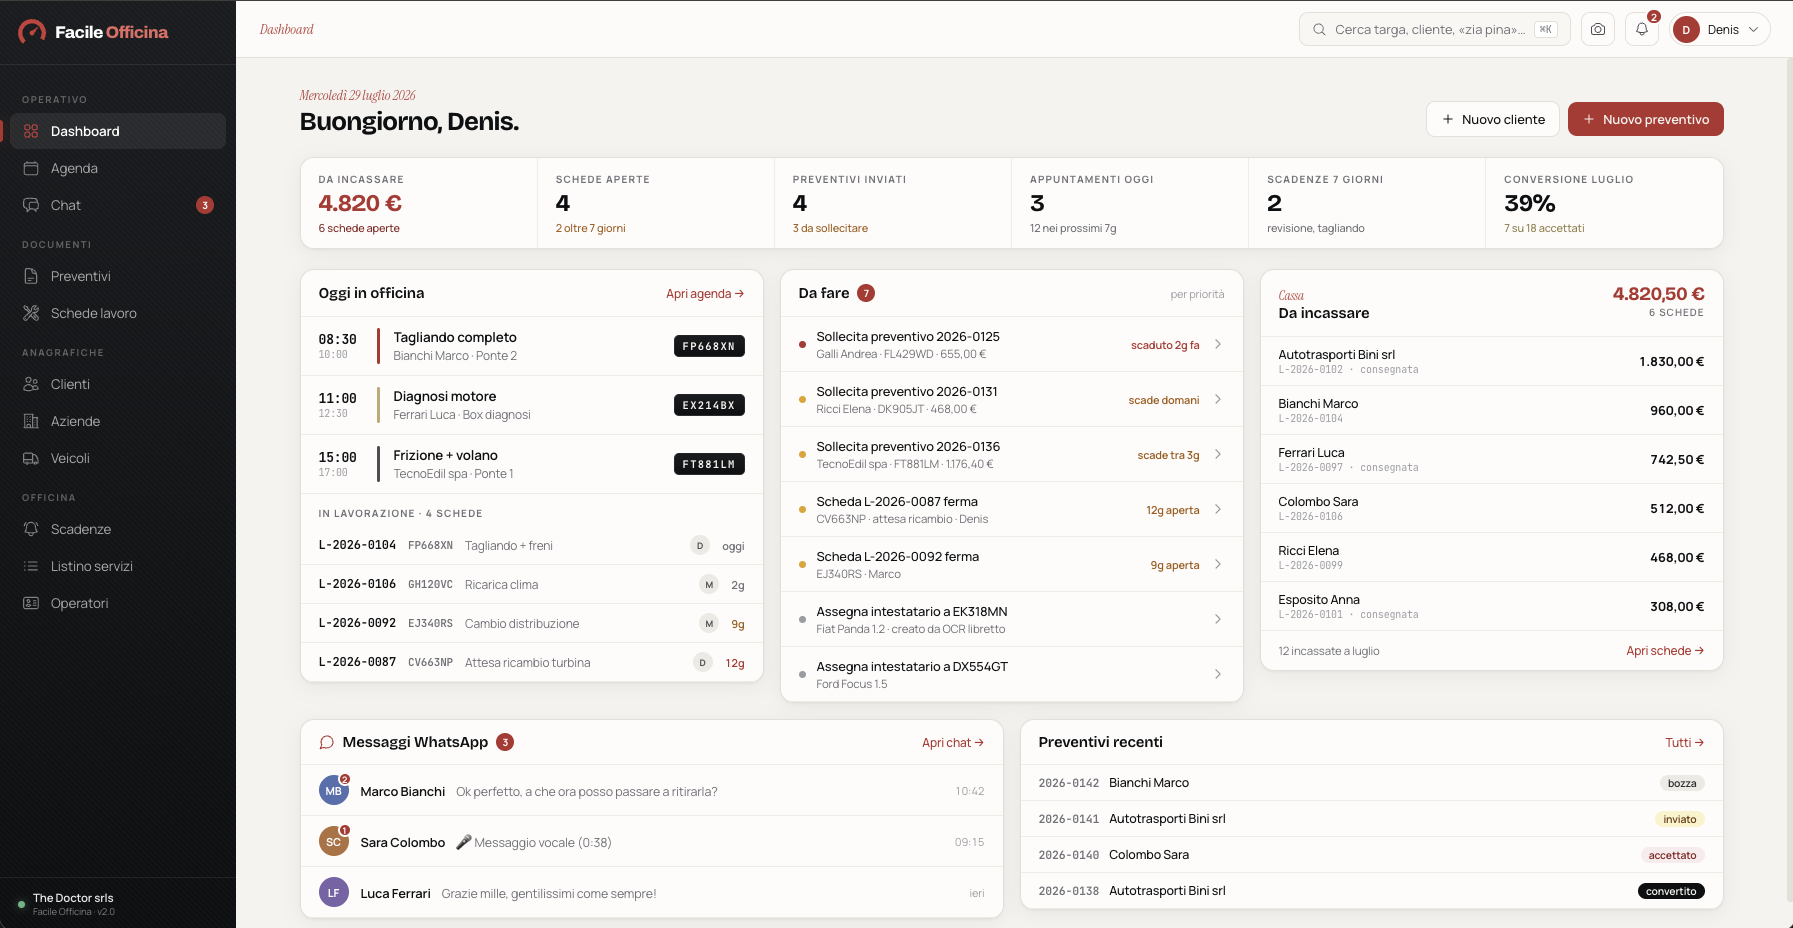The height and width of the screenshot is (928, 1793).
Task: Click Nuovo preventivo button
Action: pos(1646,119)
